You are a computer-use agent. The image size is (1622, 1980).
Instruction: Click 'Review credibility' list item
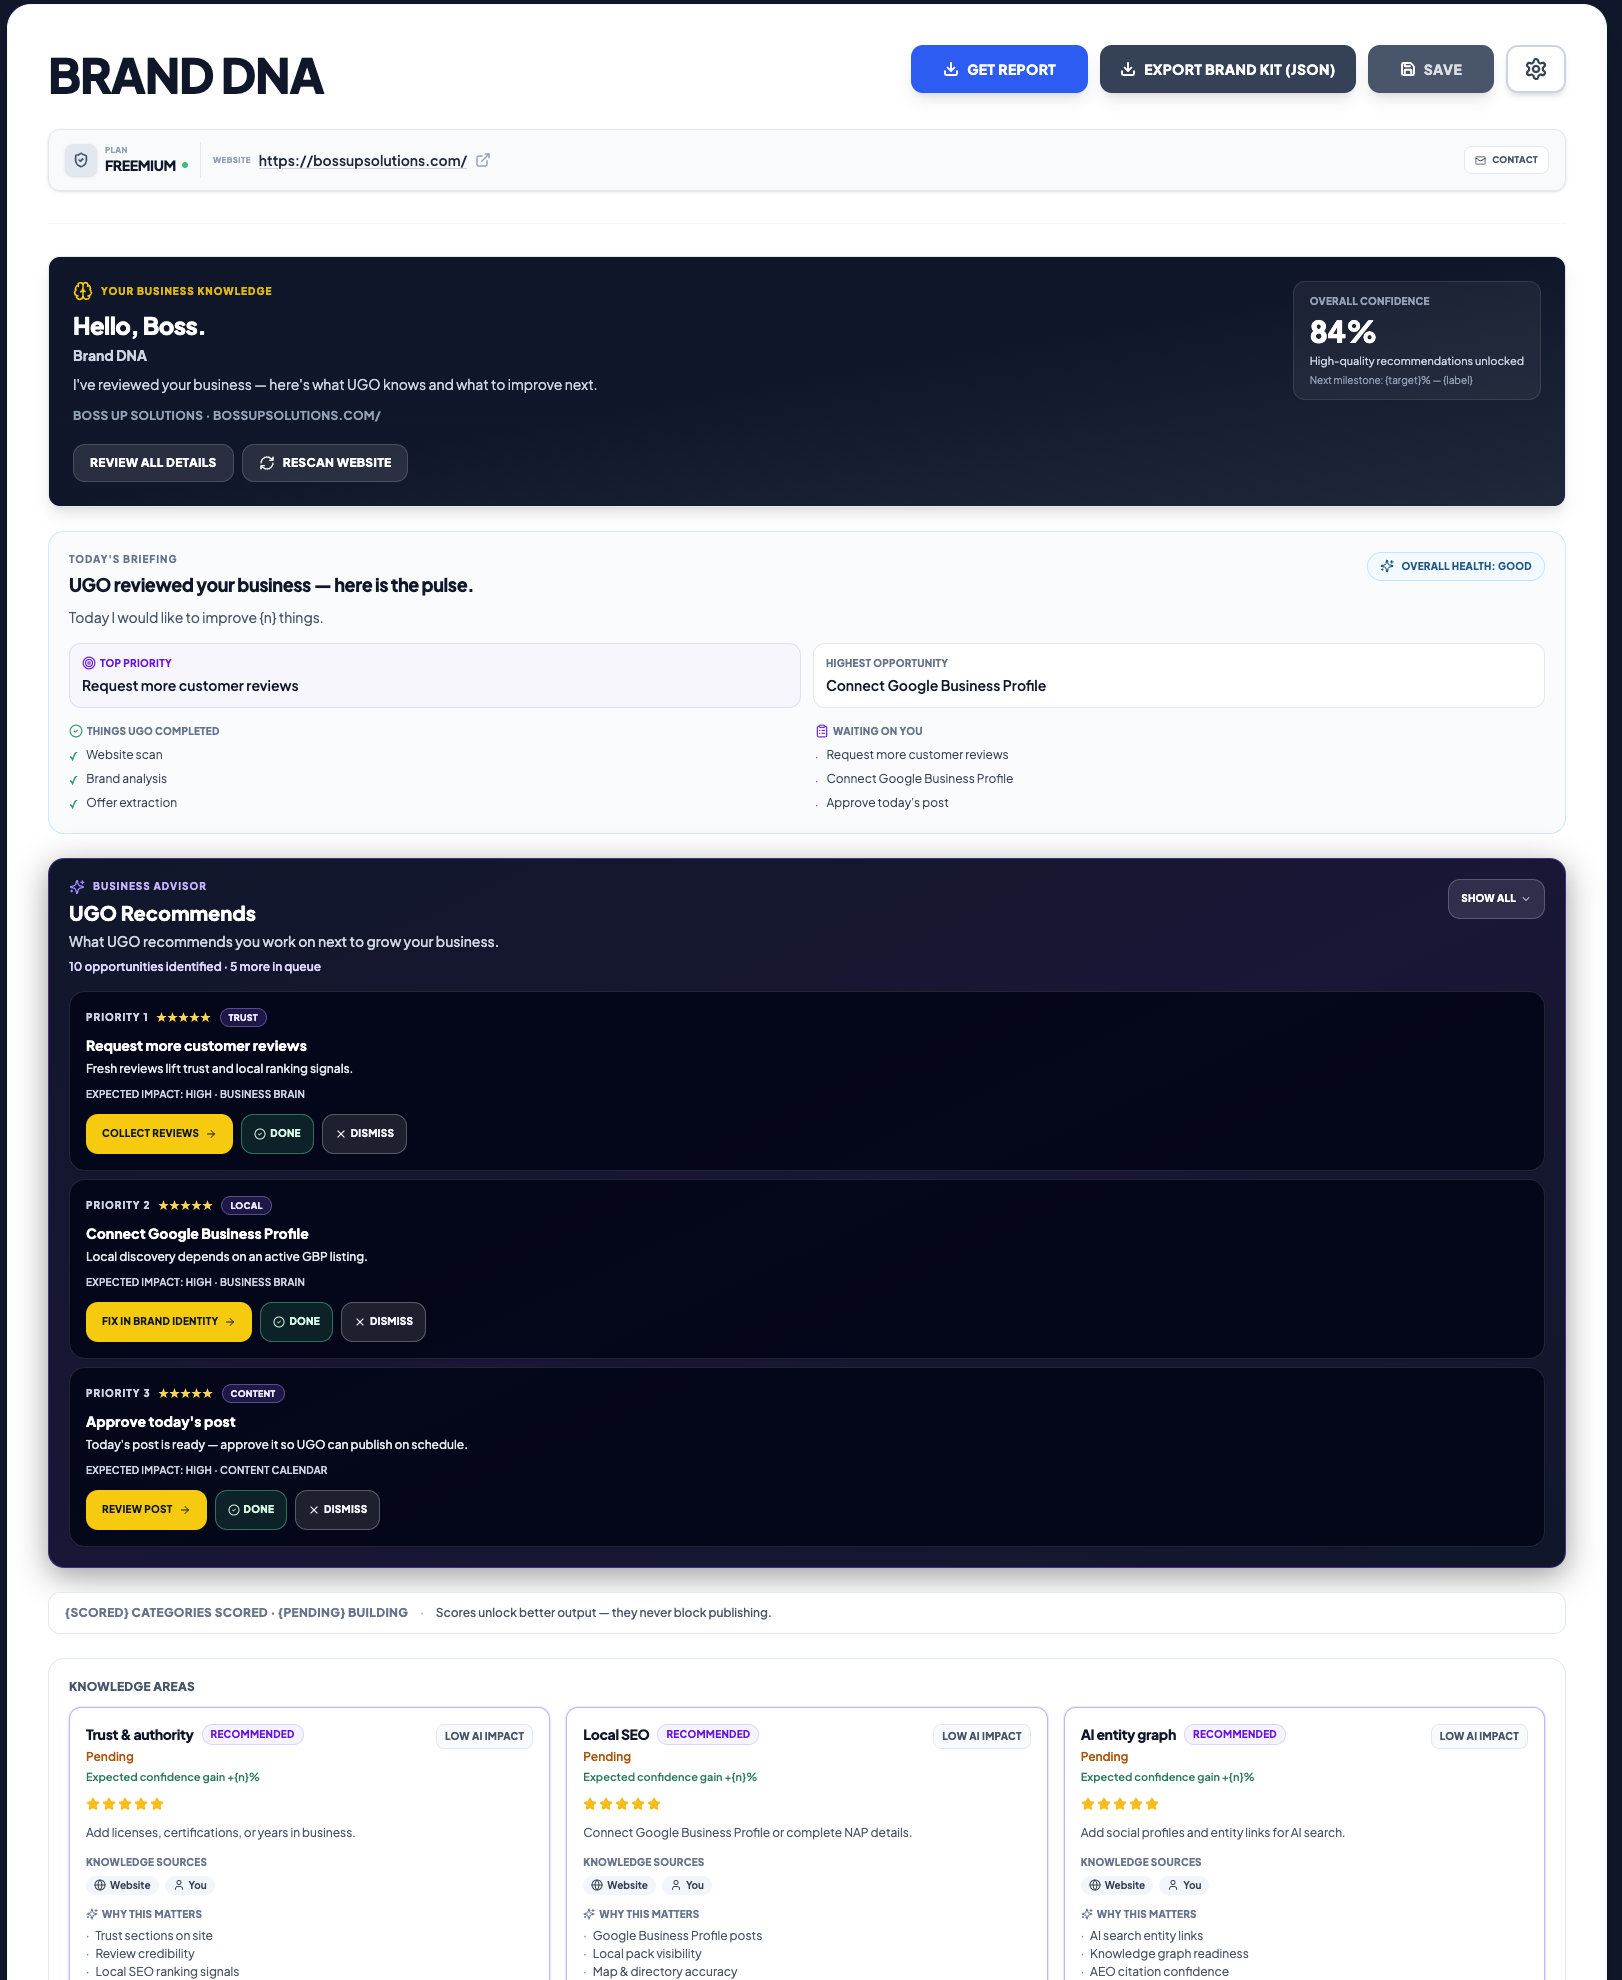[145, 1954]
